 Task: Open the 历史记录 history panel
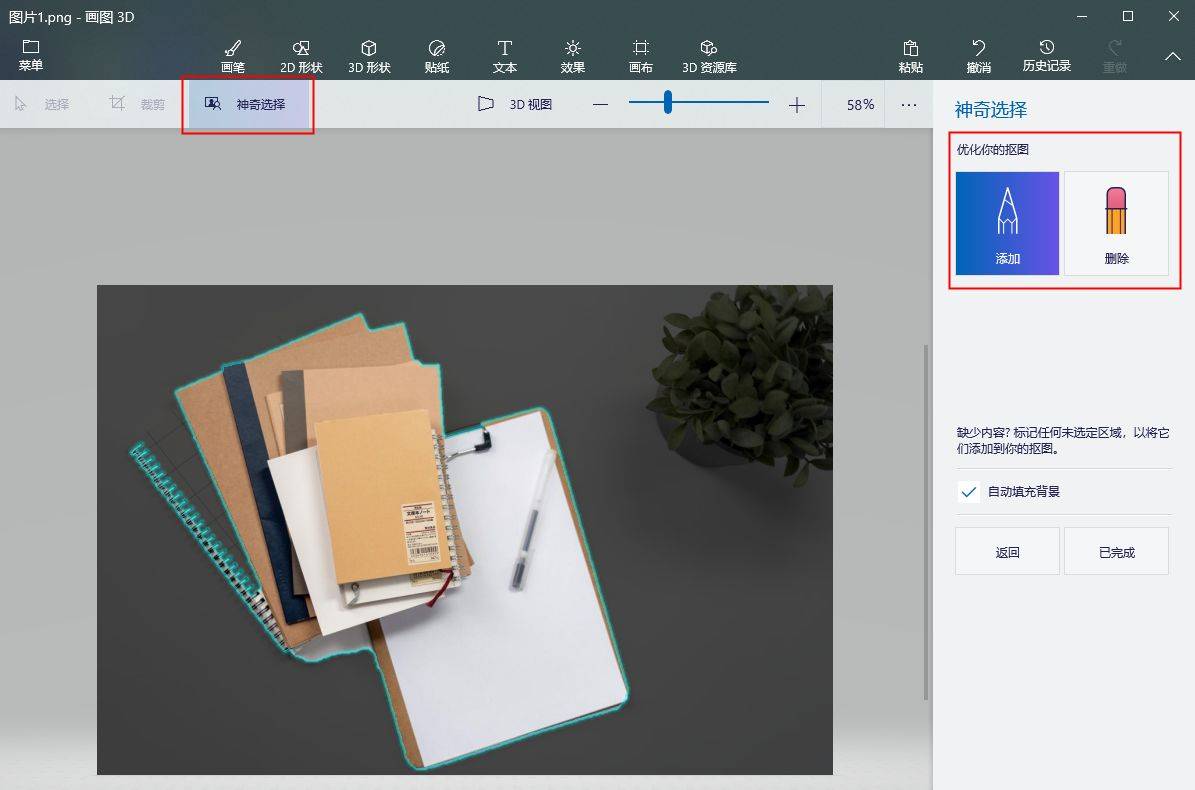(x=1046, y=55)
